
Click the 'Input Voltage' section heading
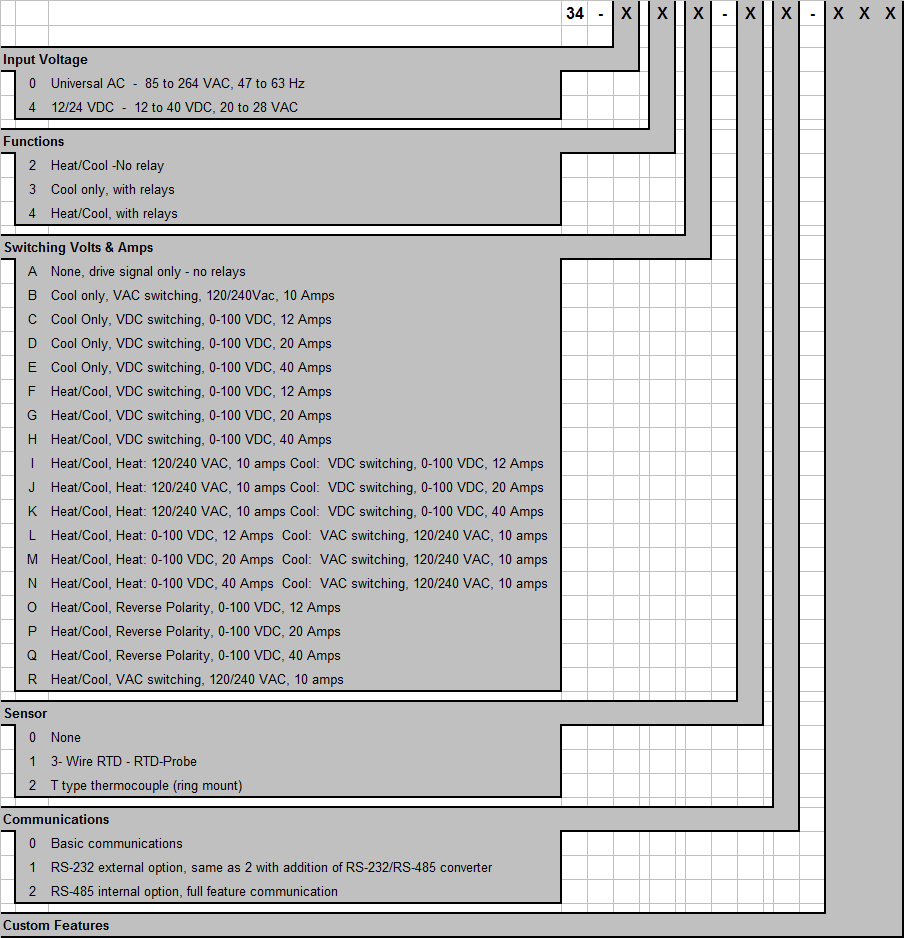(x=45, y=59)
